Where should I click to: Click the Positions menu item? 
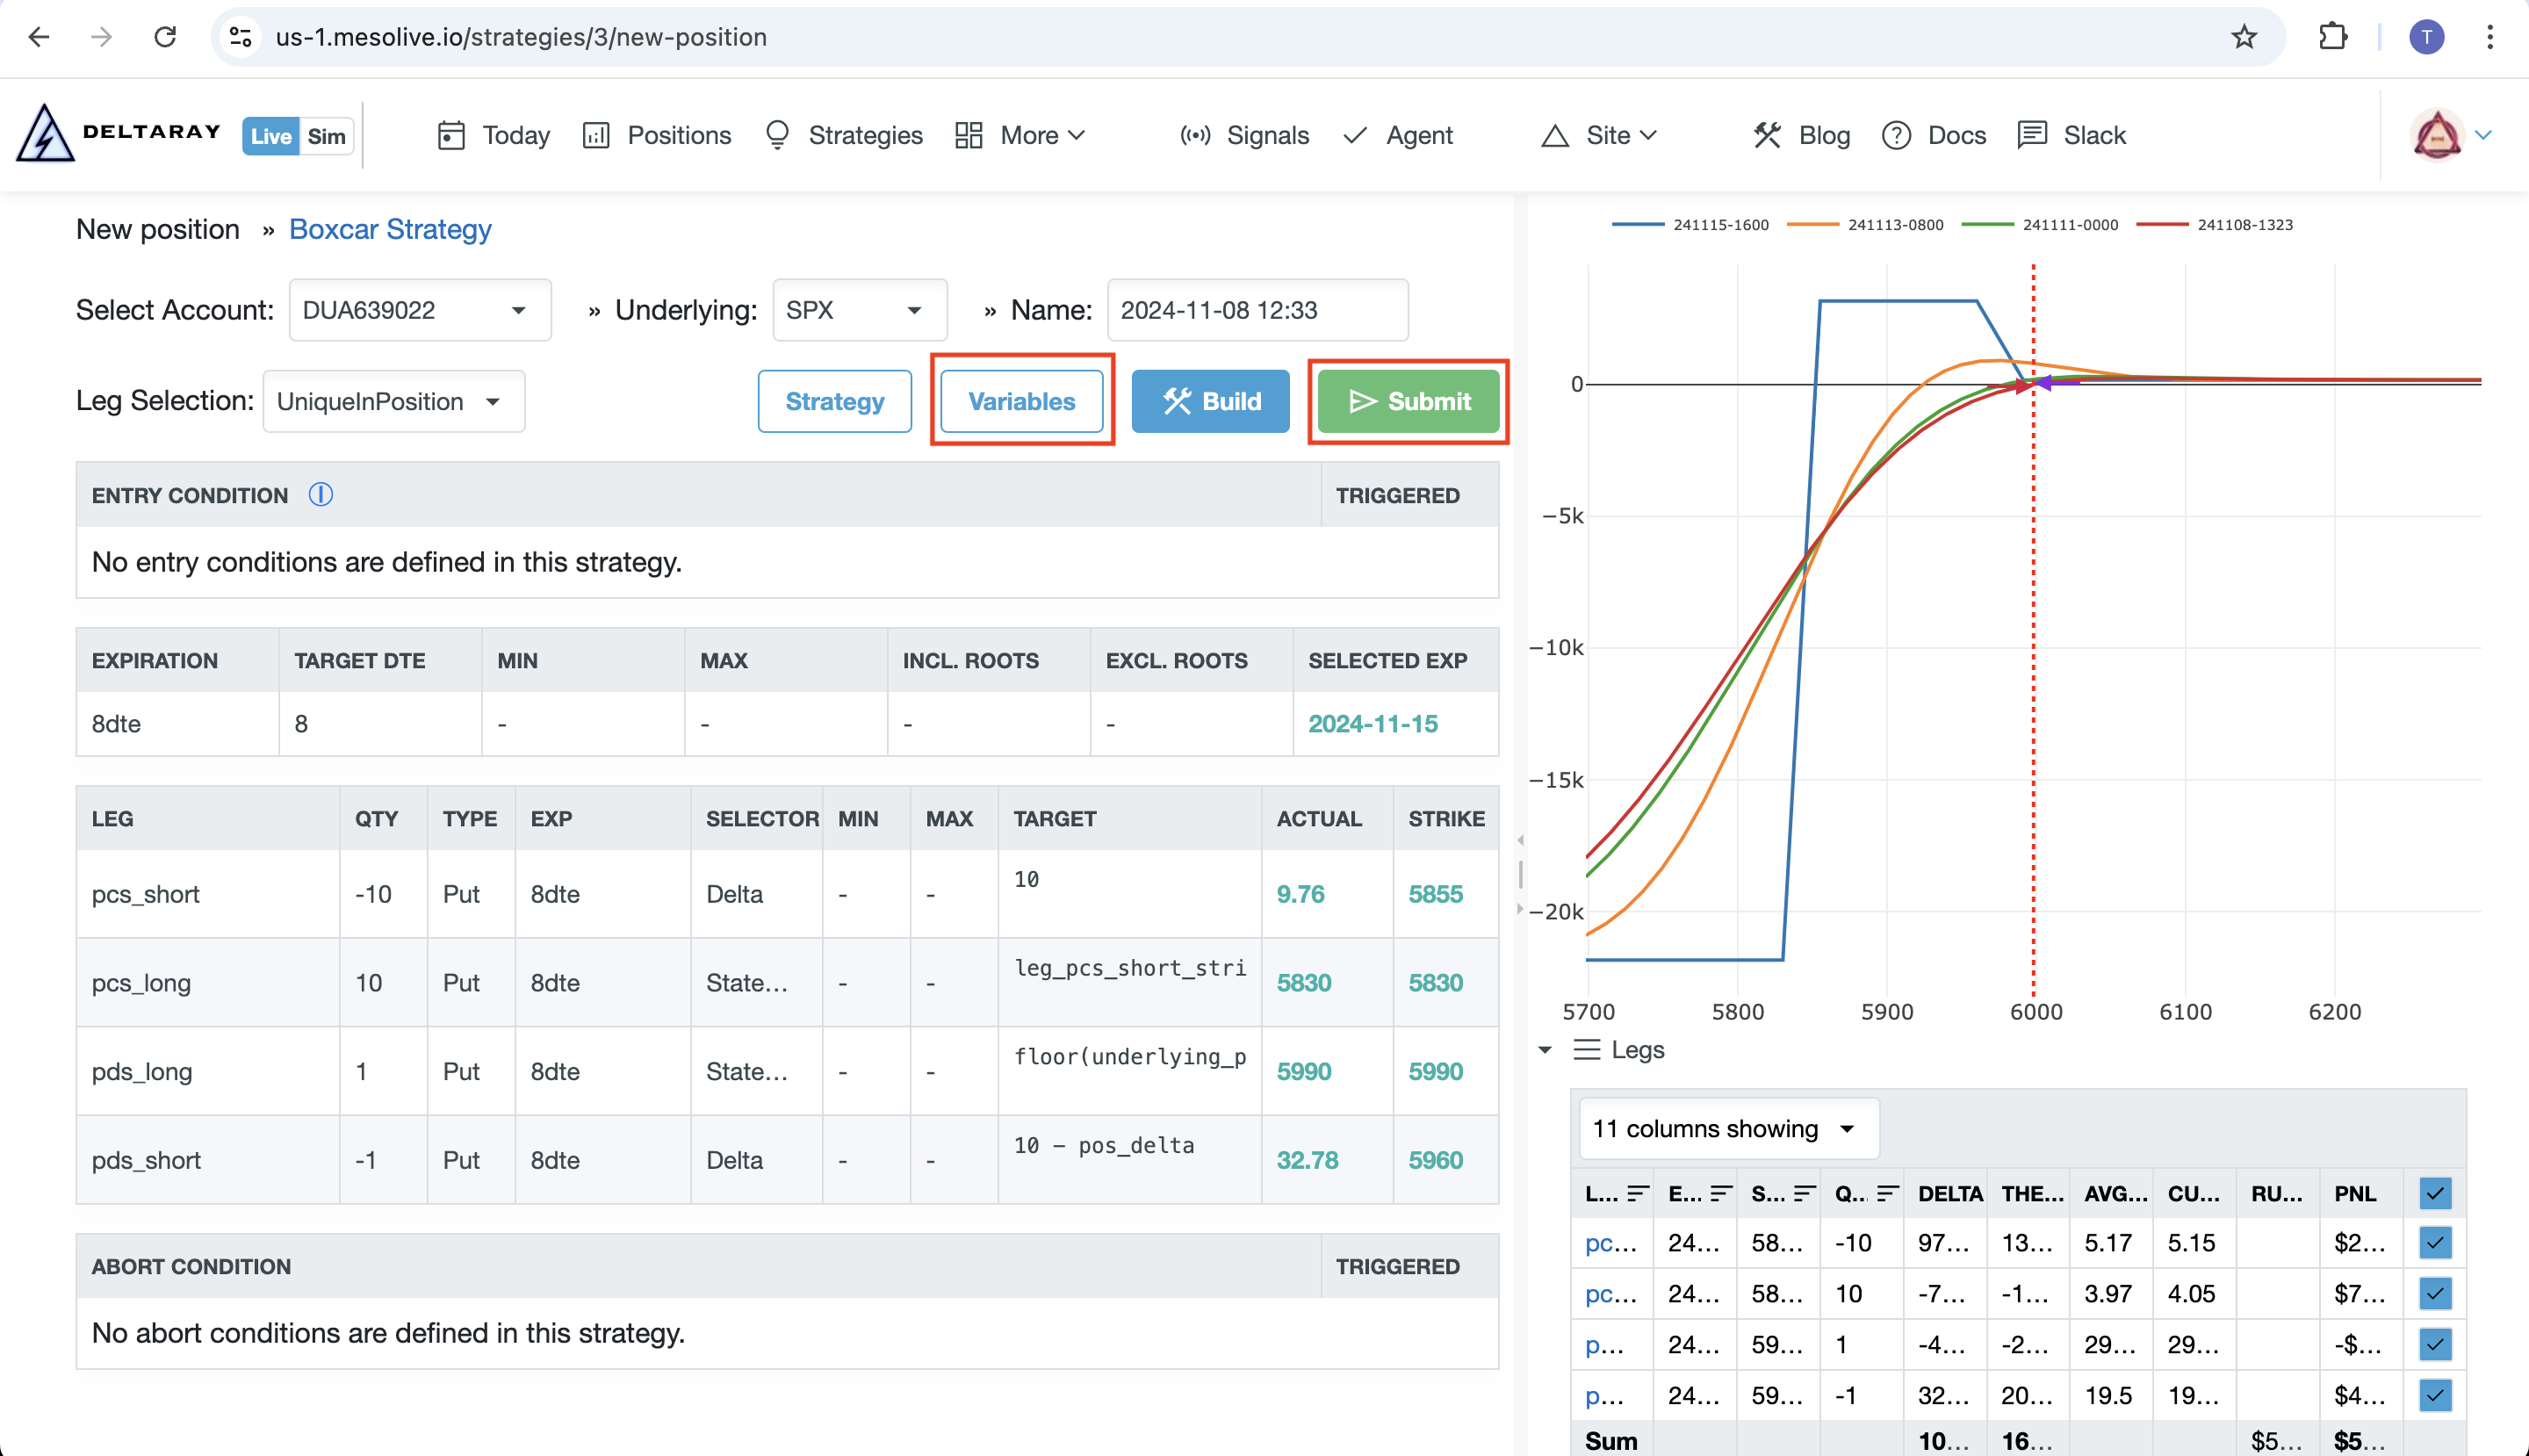tap(679, 133)
